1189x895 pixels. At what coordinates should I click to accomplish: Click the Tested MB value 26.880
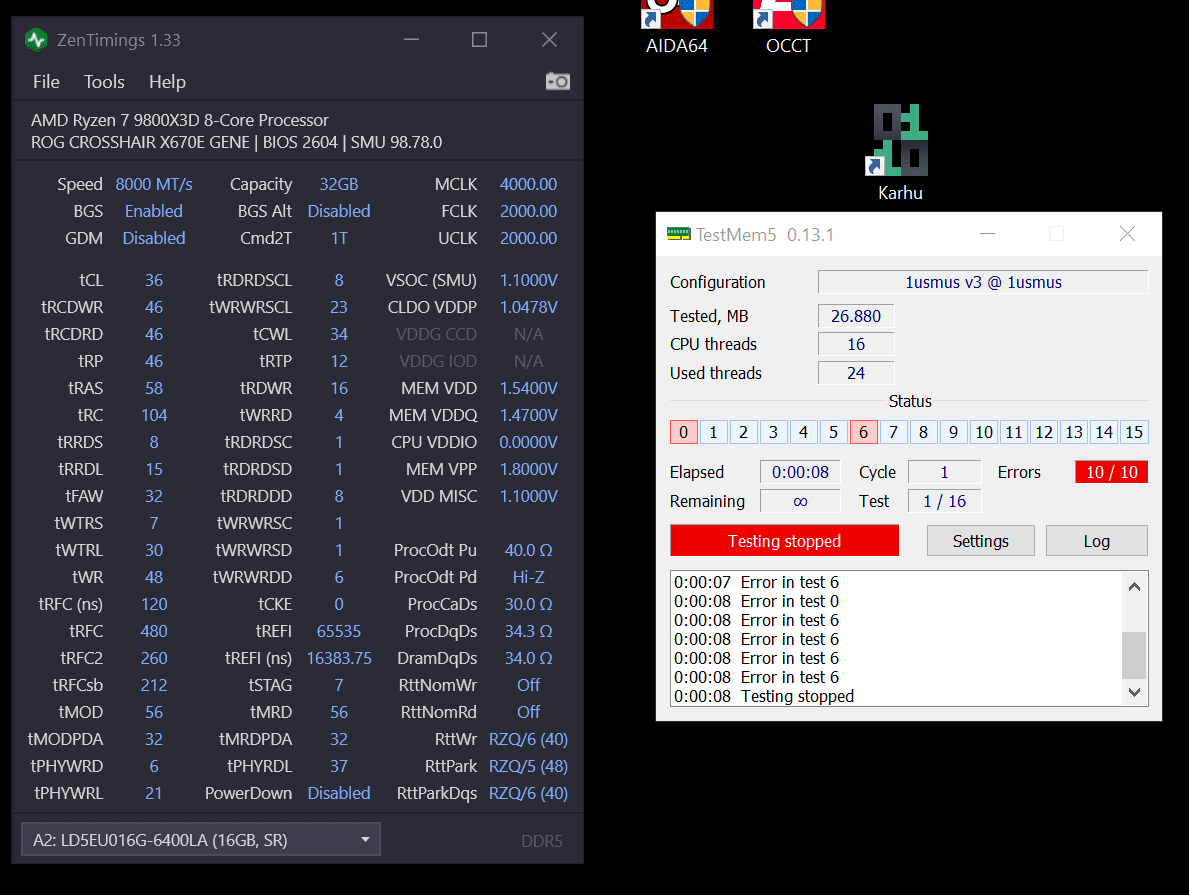coord(856,316)
